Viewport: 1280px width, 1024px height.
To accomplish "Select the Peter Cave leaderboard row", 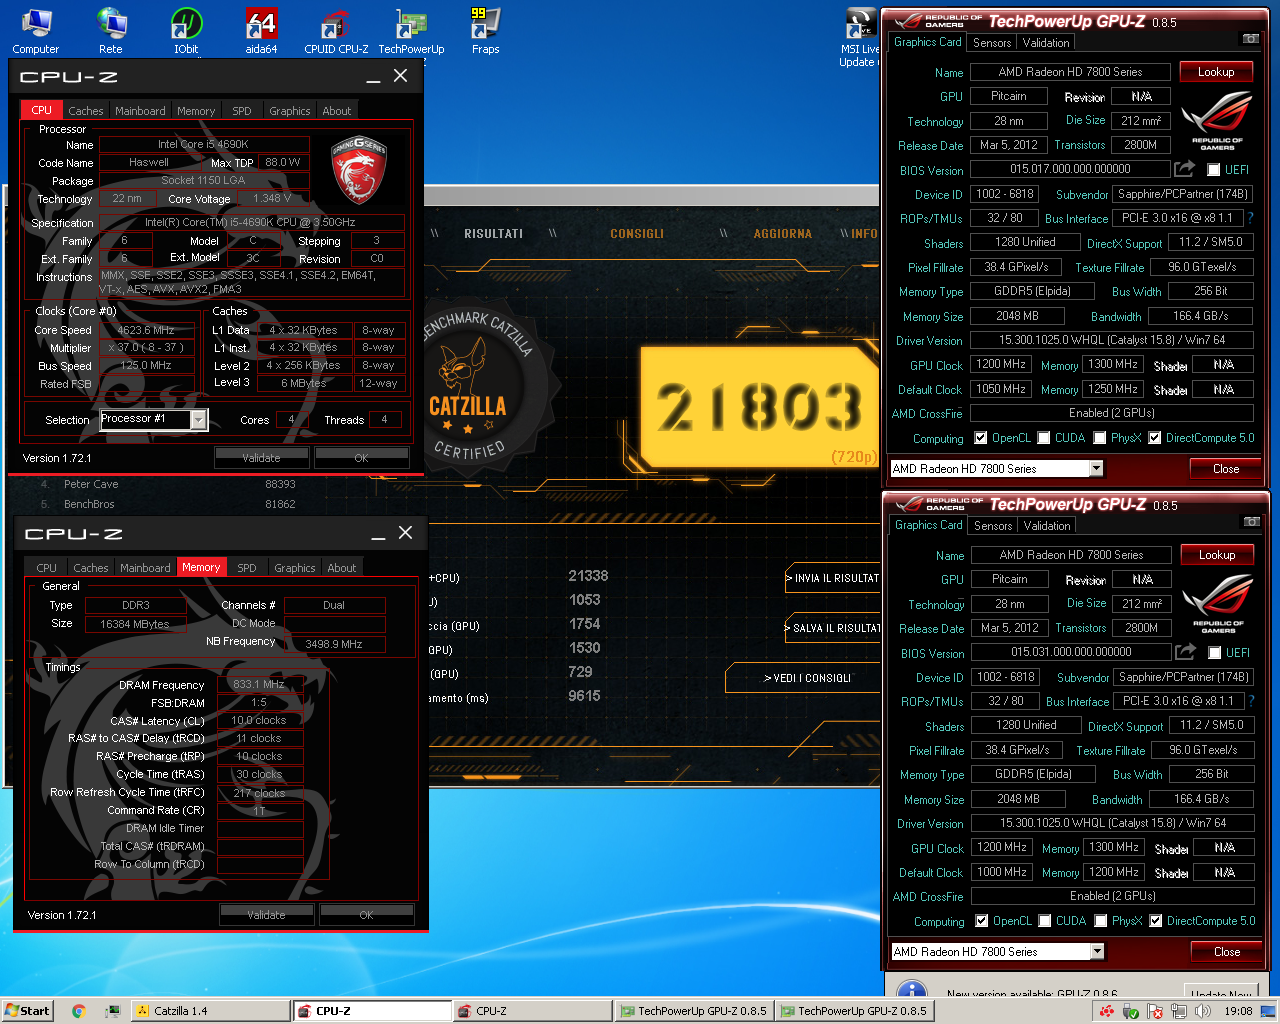I will 170,484.
